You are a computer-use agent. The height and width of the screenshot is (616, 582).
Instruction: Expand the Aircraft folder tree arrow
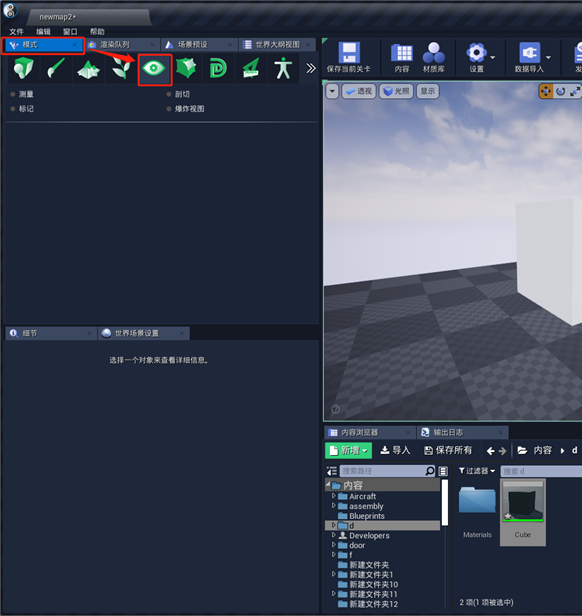tap(334, 496)
